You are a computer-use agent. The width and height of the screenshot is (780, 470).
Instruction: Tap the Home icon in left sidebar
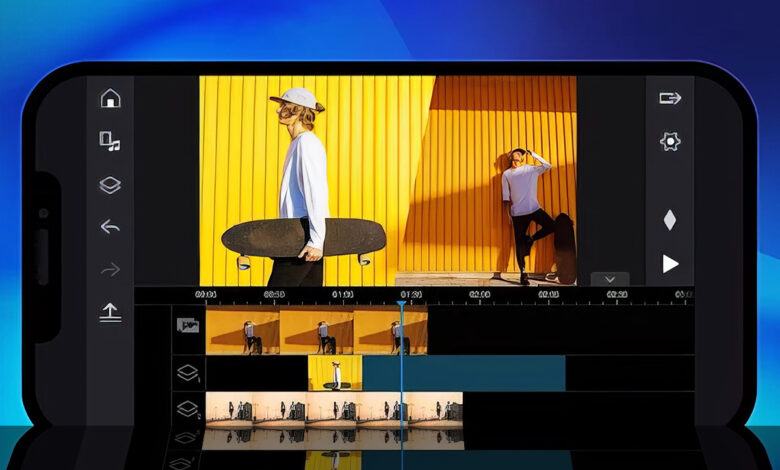click(110, 98)
